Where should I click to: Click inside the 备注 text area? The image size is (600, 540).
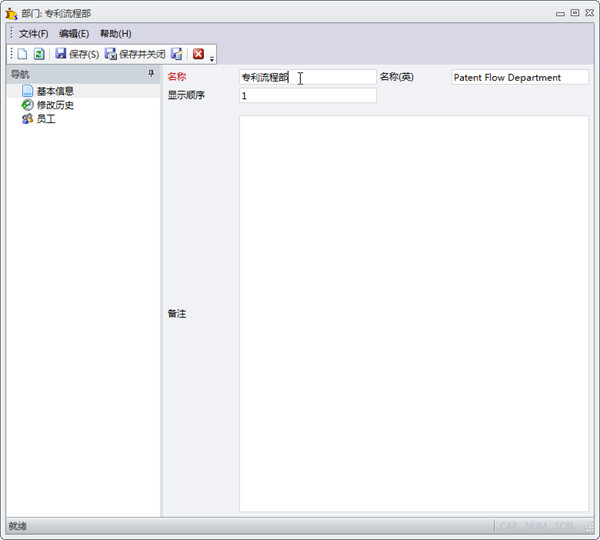coord(414,313)
